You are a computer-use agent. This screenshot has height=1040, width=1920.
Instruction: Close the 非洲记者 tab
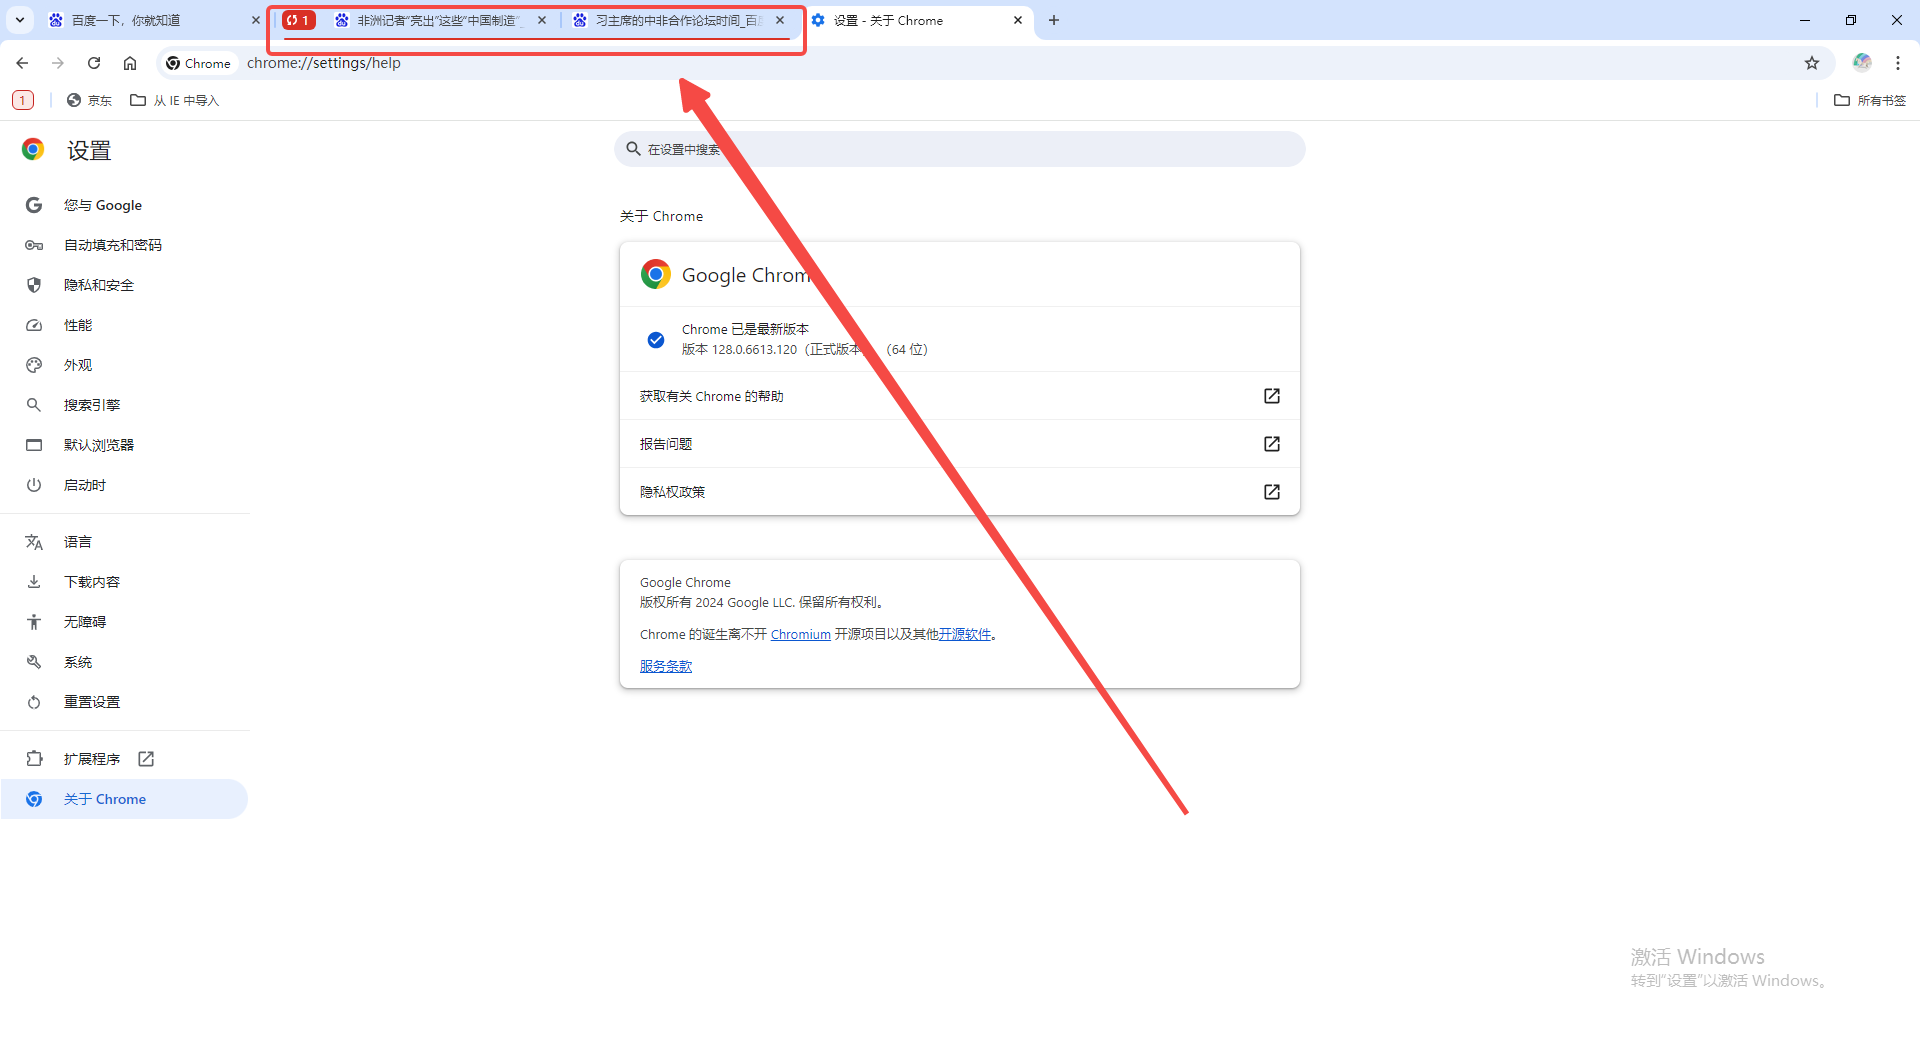pos(542,20)
